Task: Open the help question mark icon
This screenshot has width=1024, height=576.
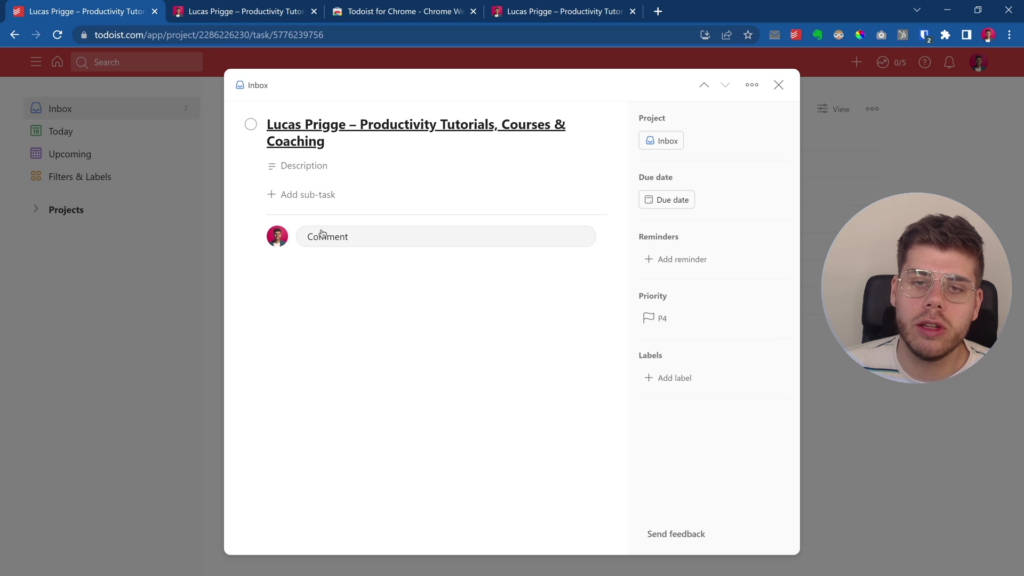Action: click(925, 62)
